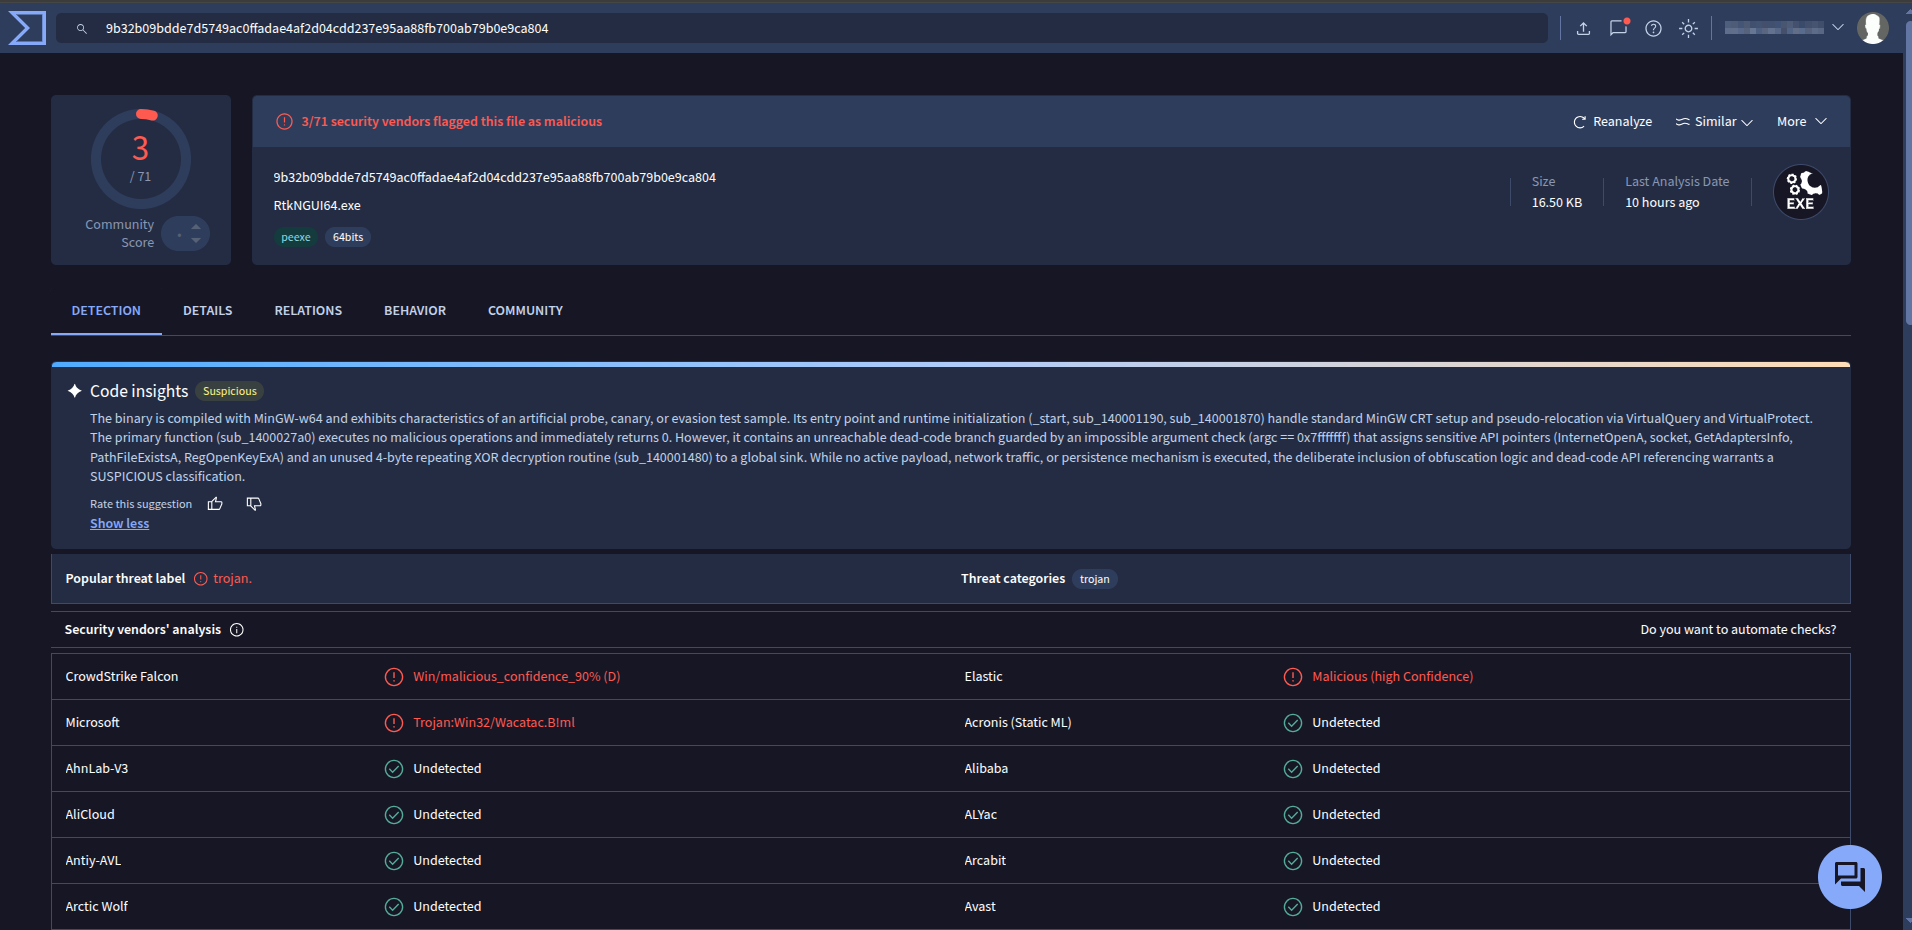Click Elastic's Malicious alert icon
1912x930 pixels.
click(x=1293, y=677)
